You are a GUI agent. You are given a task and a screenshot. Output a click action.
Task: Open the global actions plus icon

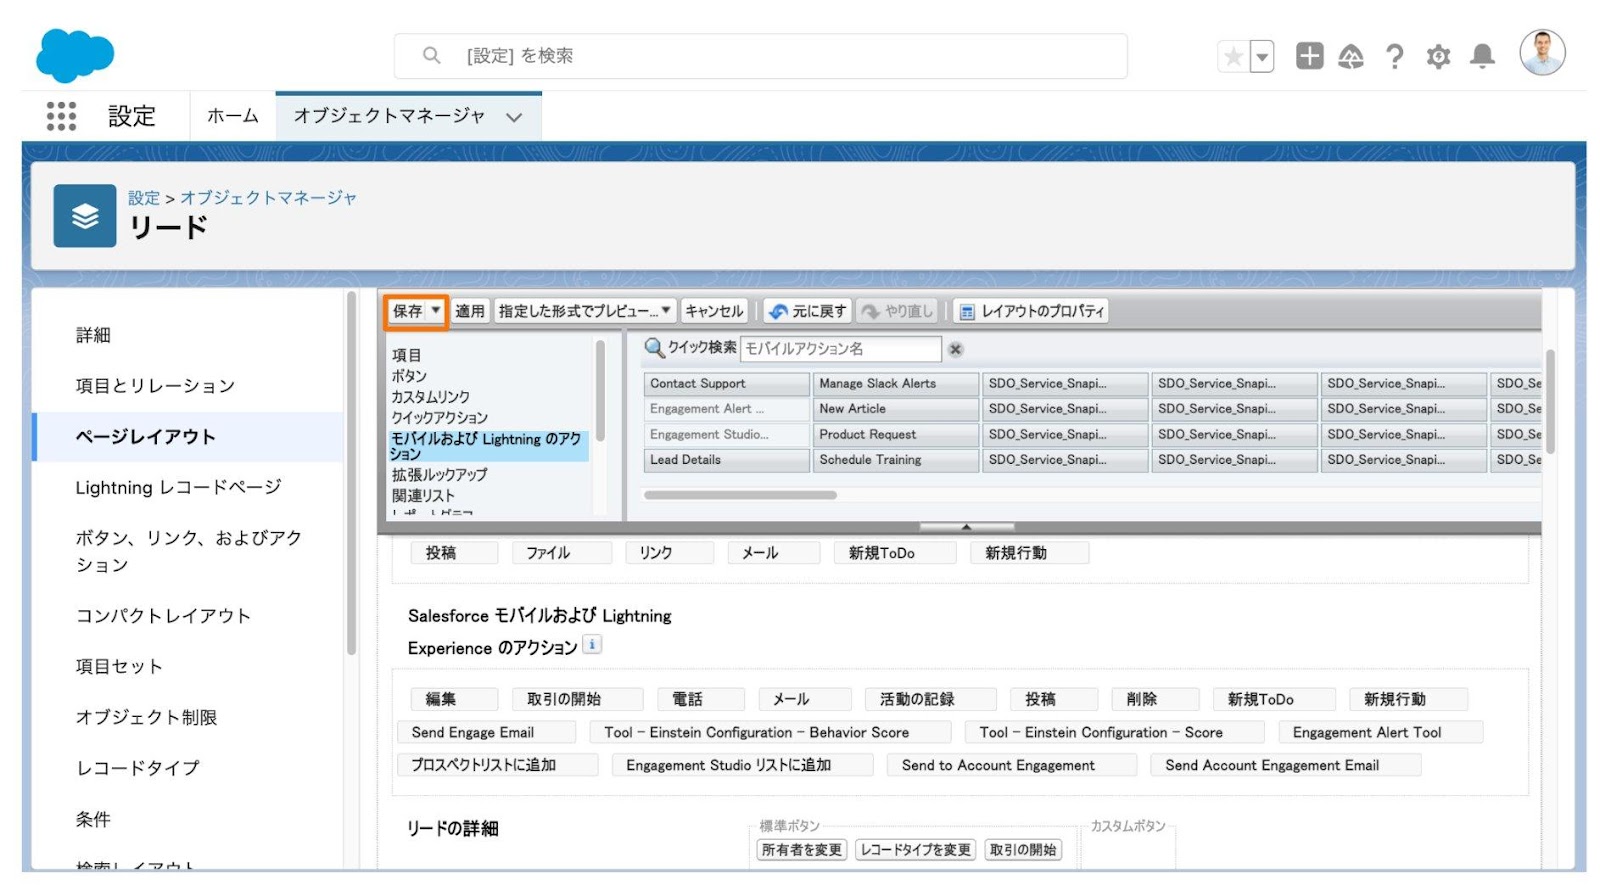[1309, 56]
